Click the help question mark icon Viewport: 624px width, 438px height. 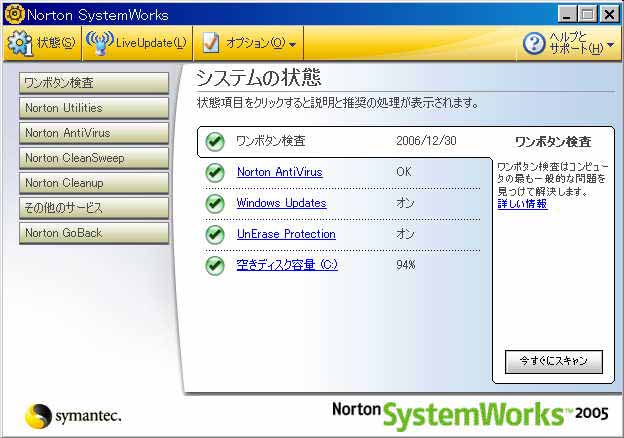point(534,43)
